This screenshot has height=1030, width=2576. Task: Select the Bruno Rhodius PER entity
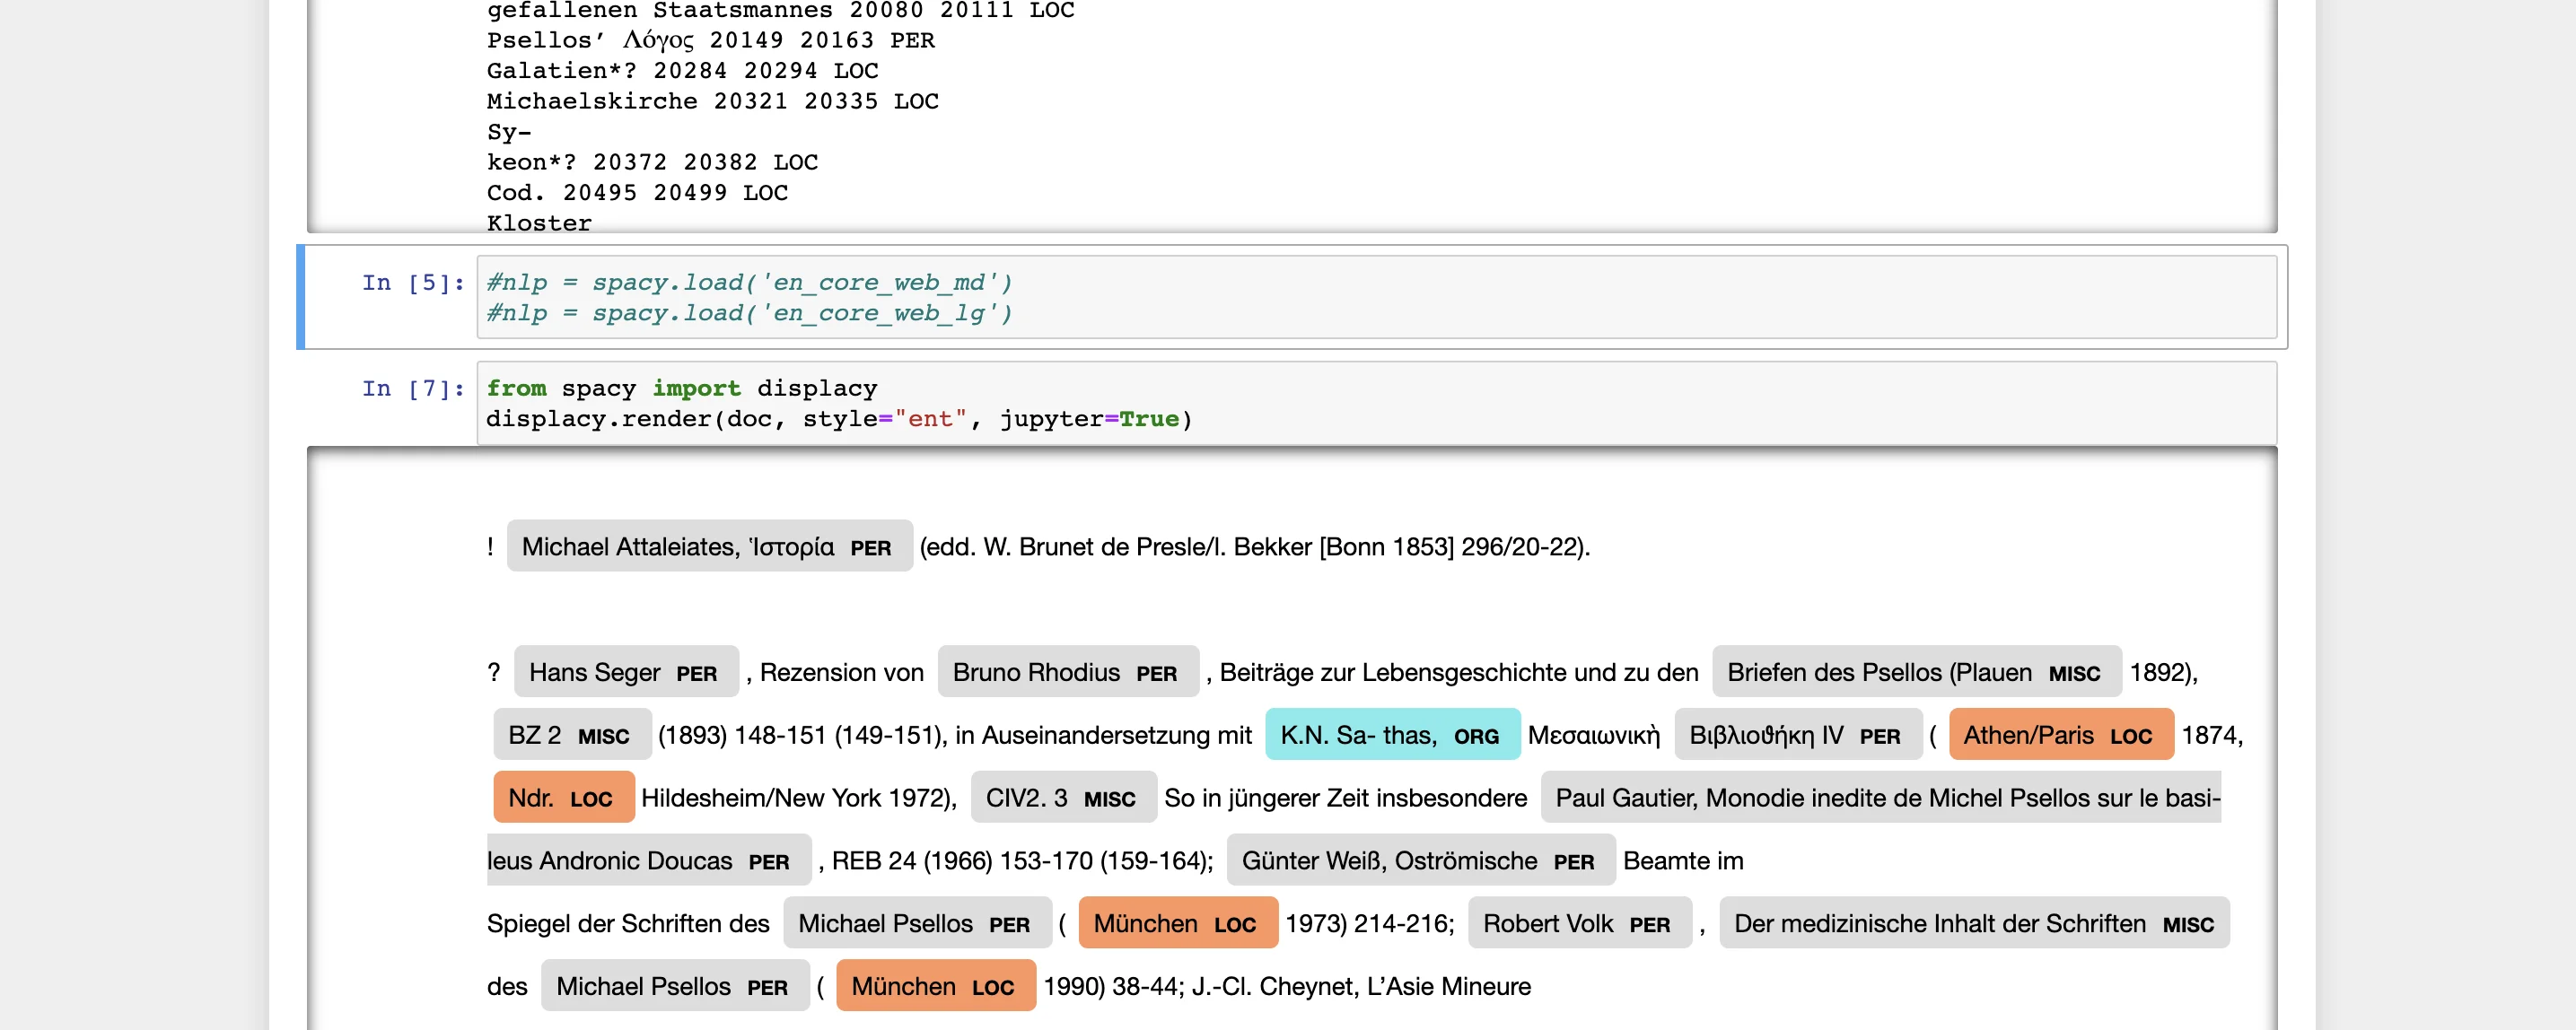[x=1066, y=673]
